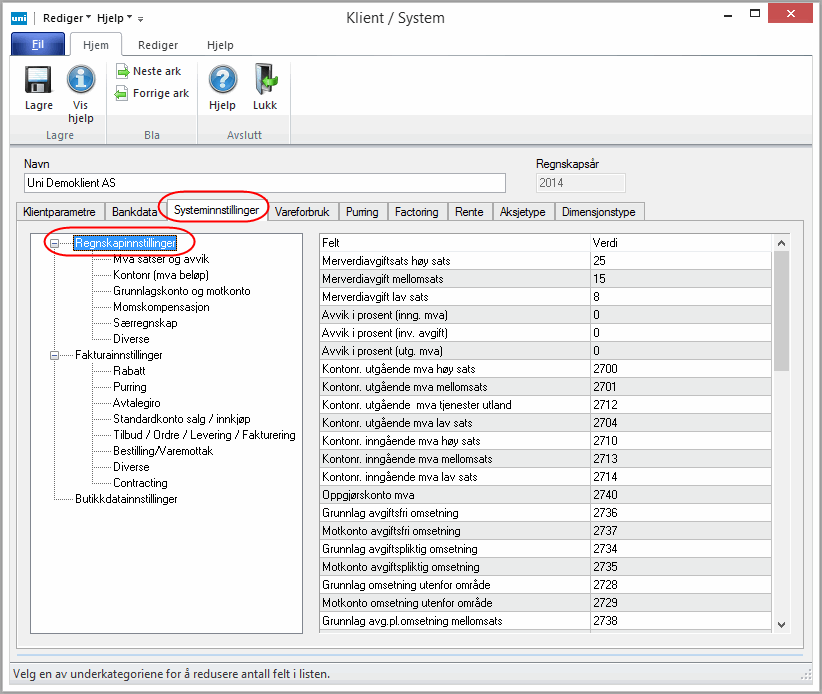Image resolution: width=822 pixels, height=694 pixels.
Task: Open the Rediger dropdown in title bar
Action: click(x=67, y=18)
